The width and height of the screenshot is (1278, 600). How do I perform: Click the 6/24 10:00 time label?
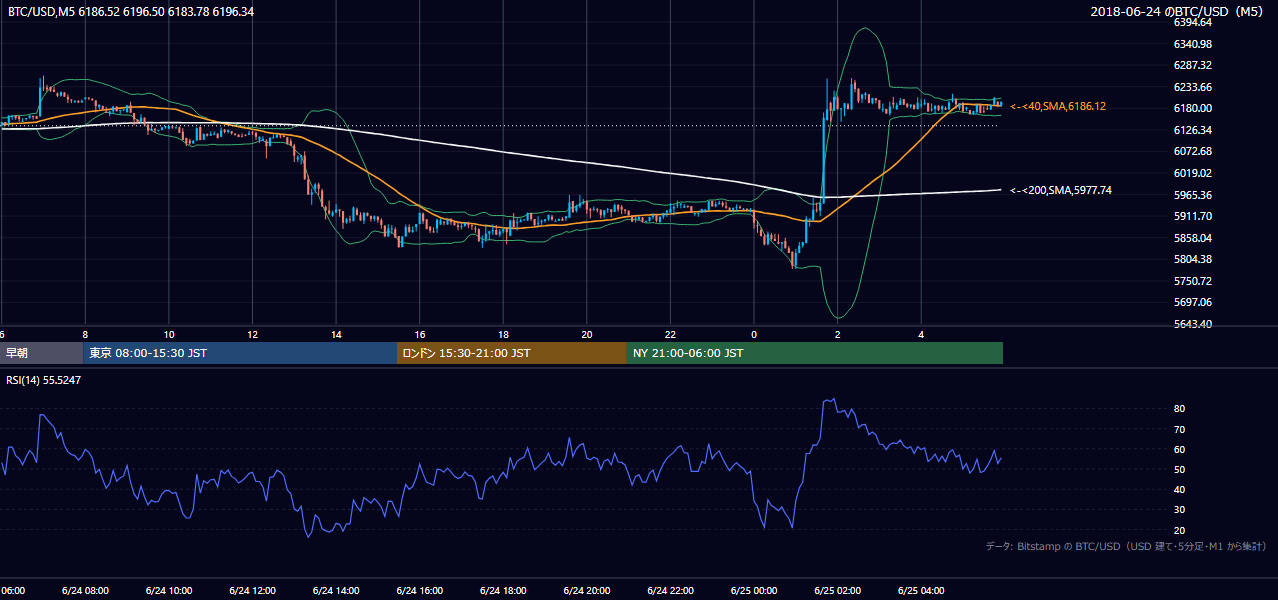tap(168, 591)
